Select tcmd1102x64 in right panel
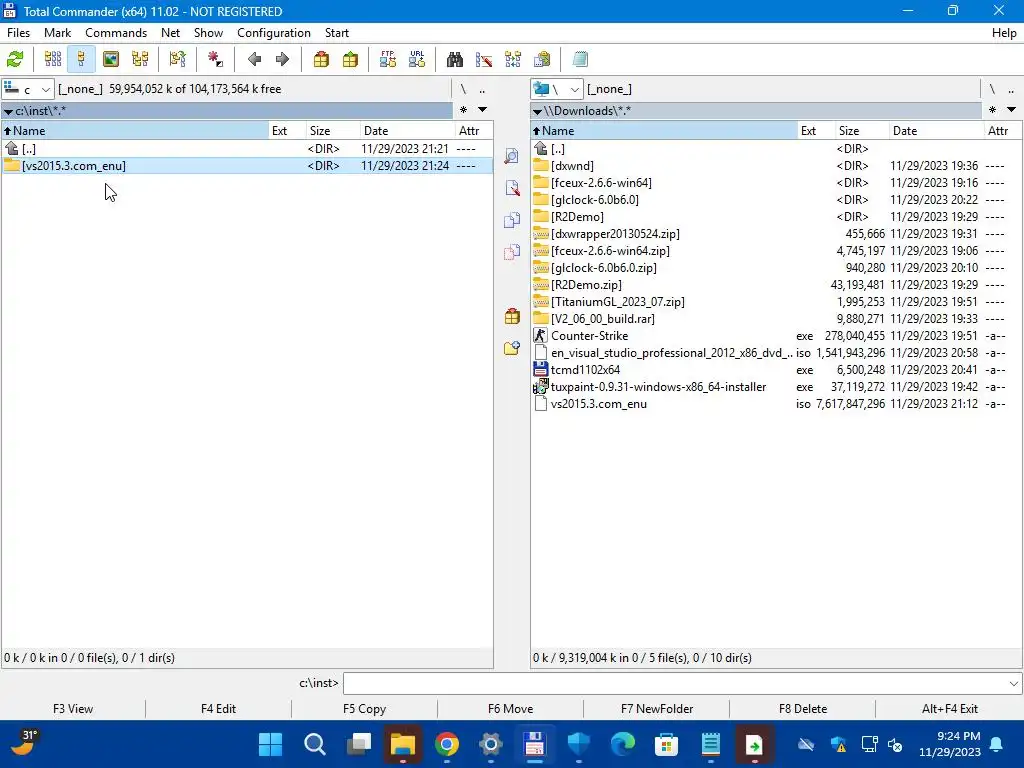Screen dimensions: 1024x768 (x=775, y=370)
